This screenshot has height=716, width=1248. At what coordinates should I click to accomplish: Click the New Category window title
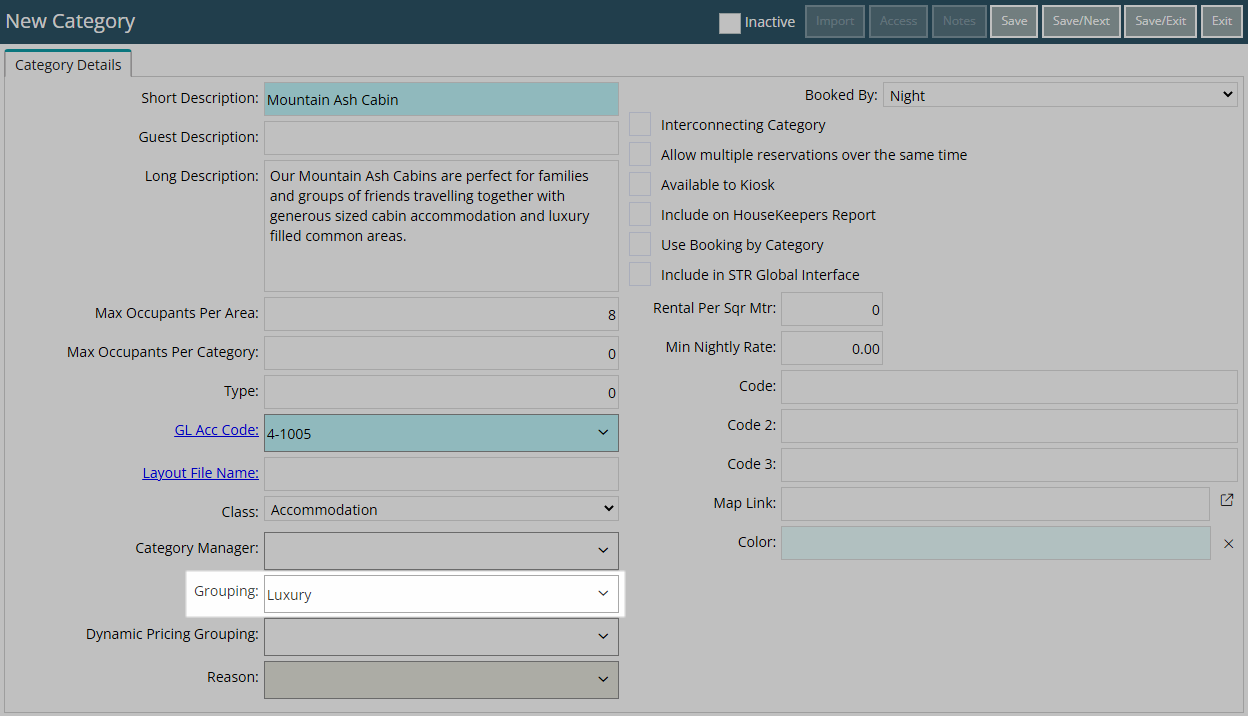[x=70, y=21]
